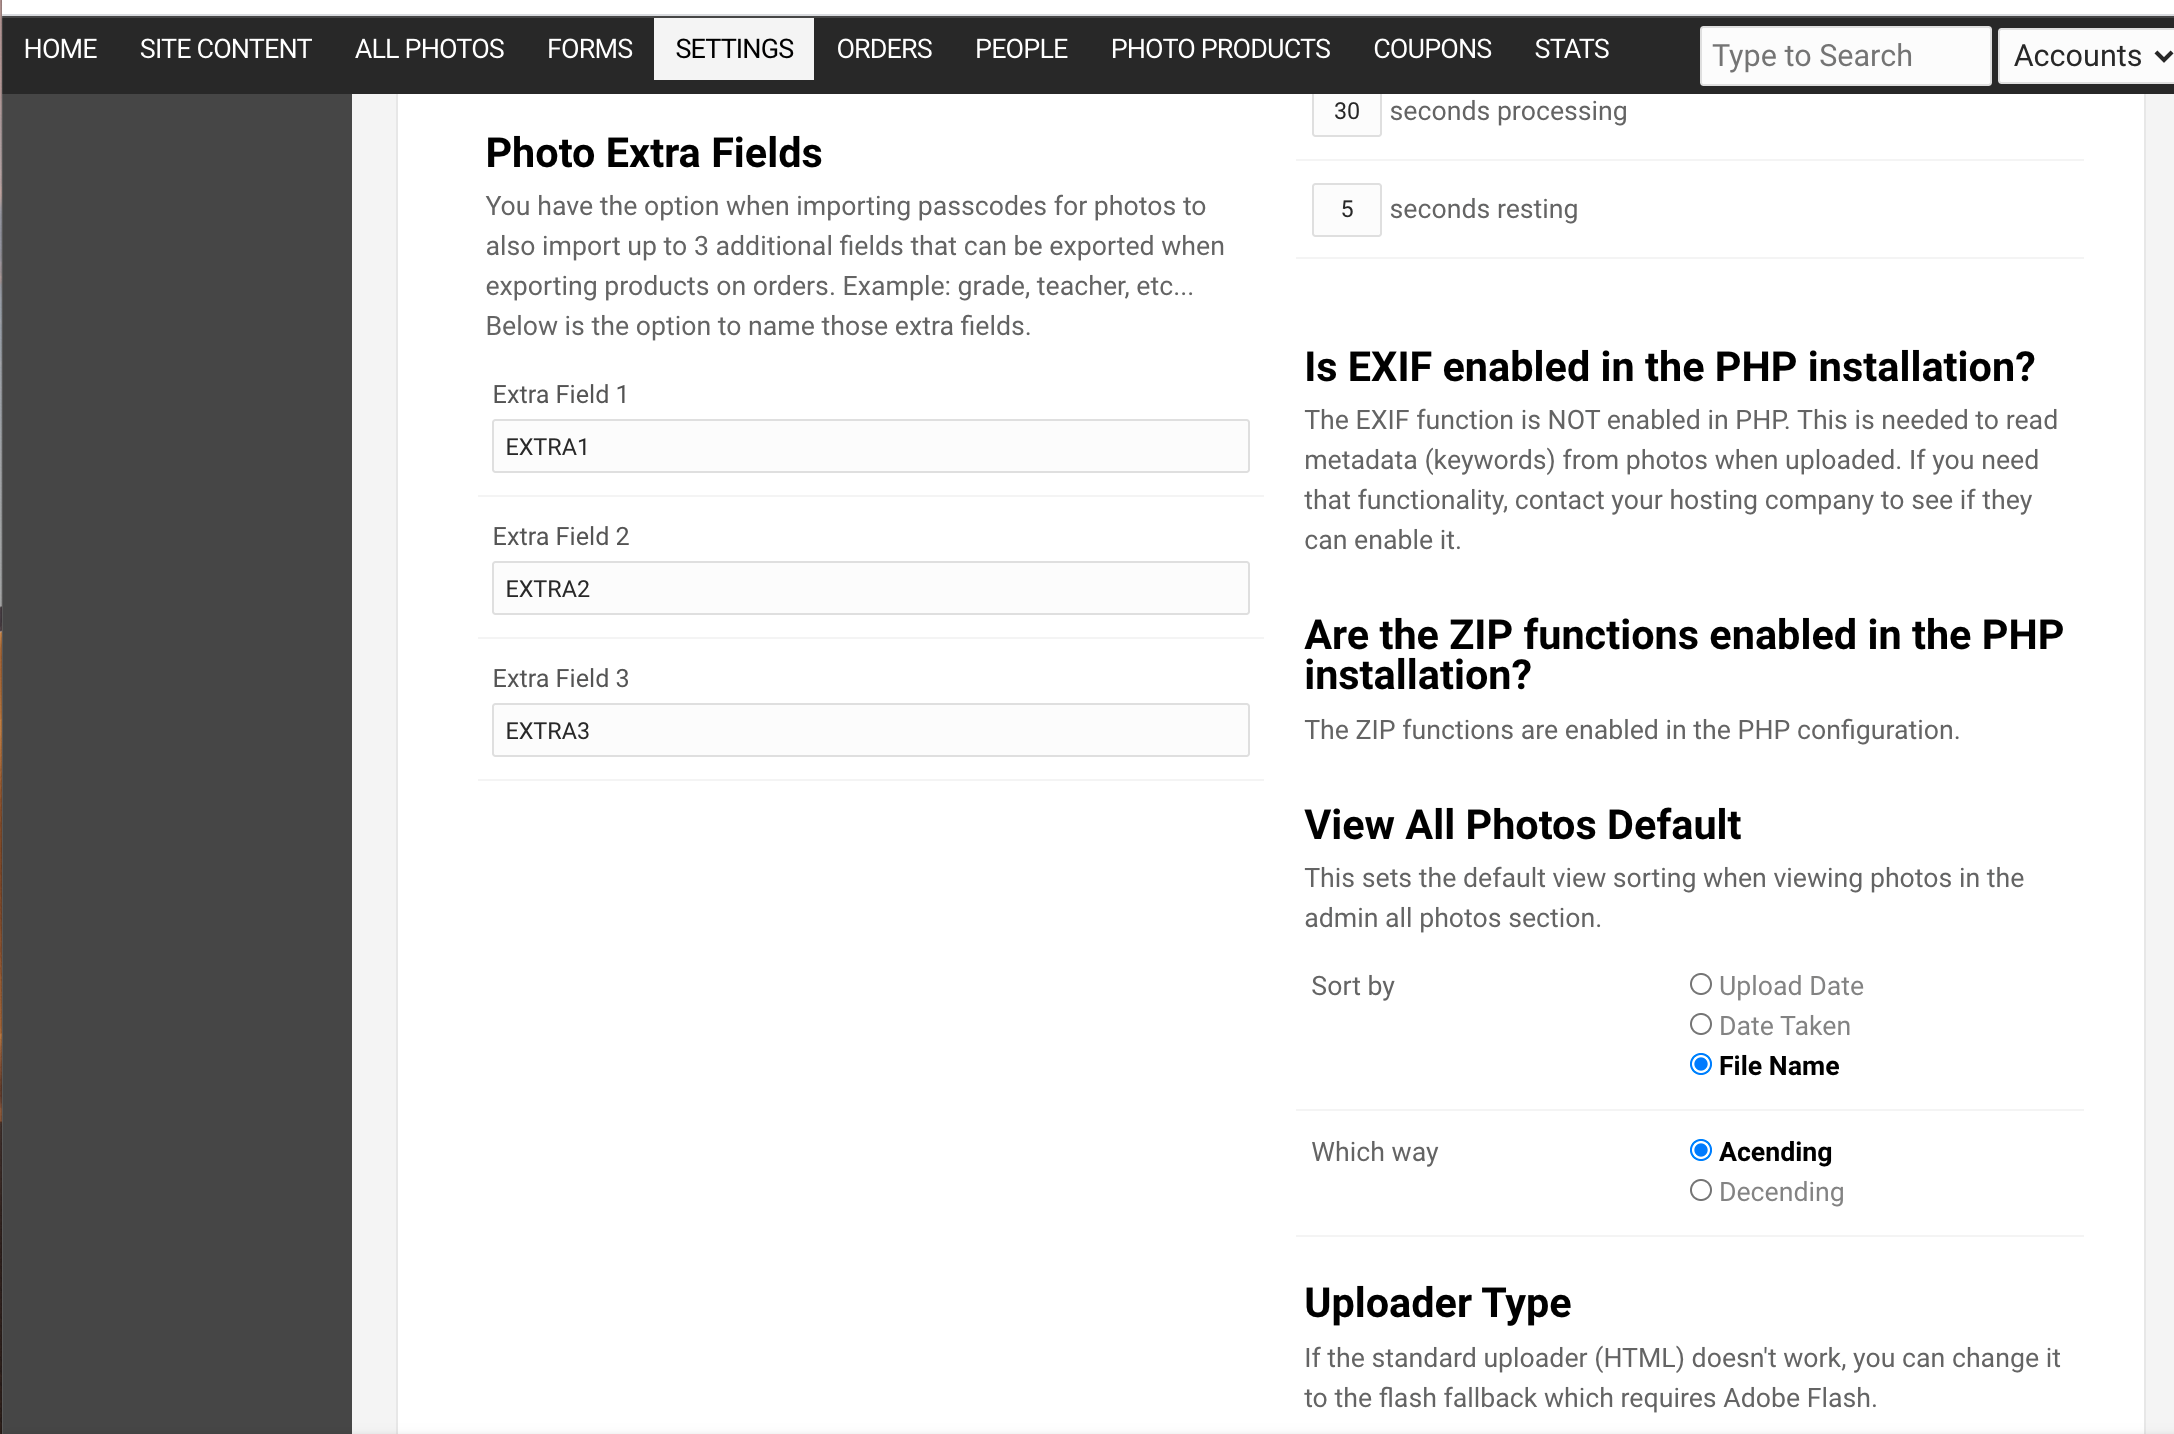
Task: Expand the Accounts dropdown
Action: click(x=2087, y=56)
